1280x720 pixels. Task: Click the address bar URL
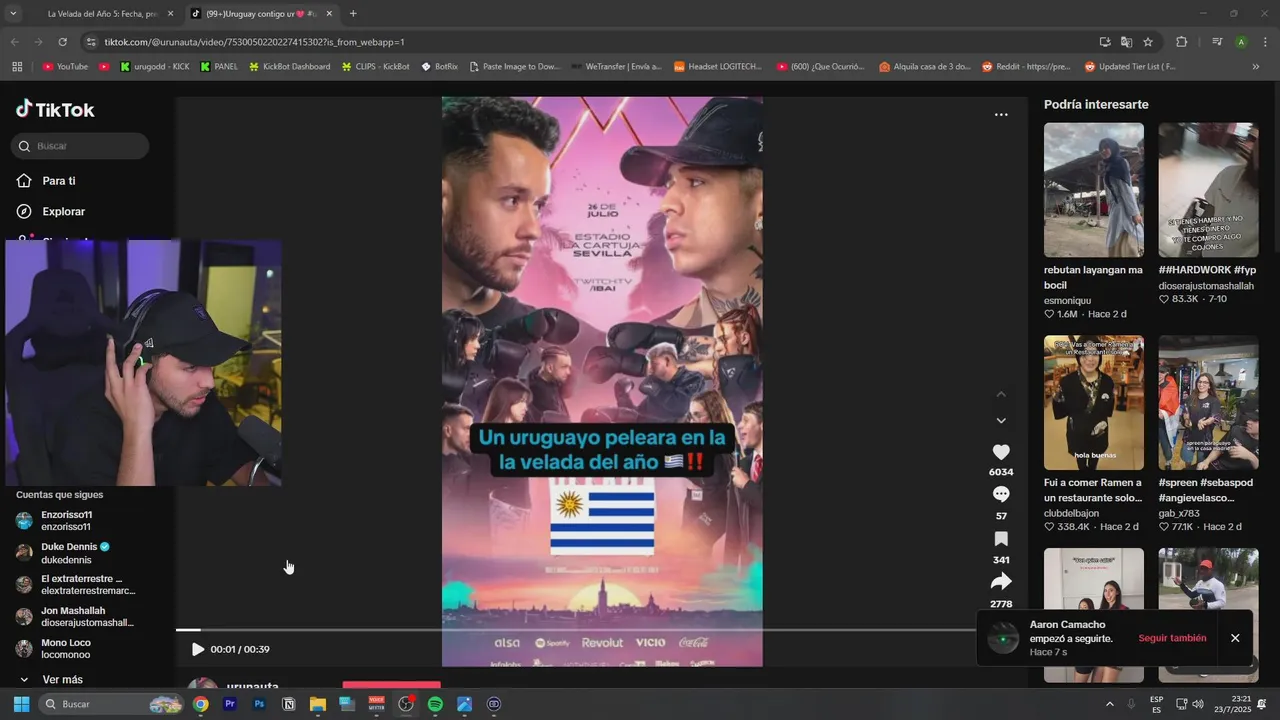tap(254, 42)
